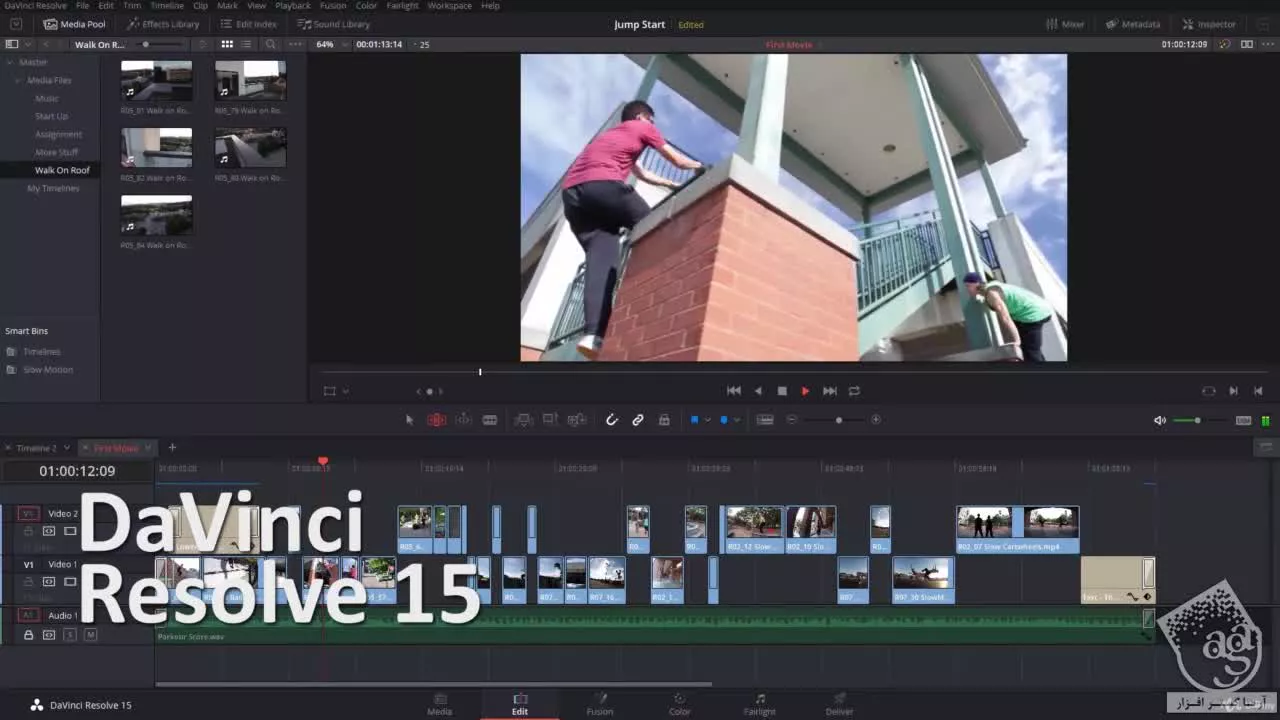Open the Inspector panel
This screenshot has height=720, width=1280.
(x=1208, y=24)
